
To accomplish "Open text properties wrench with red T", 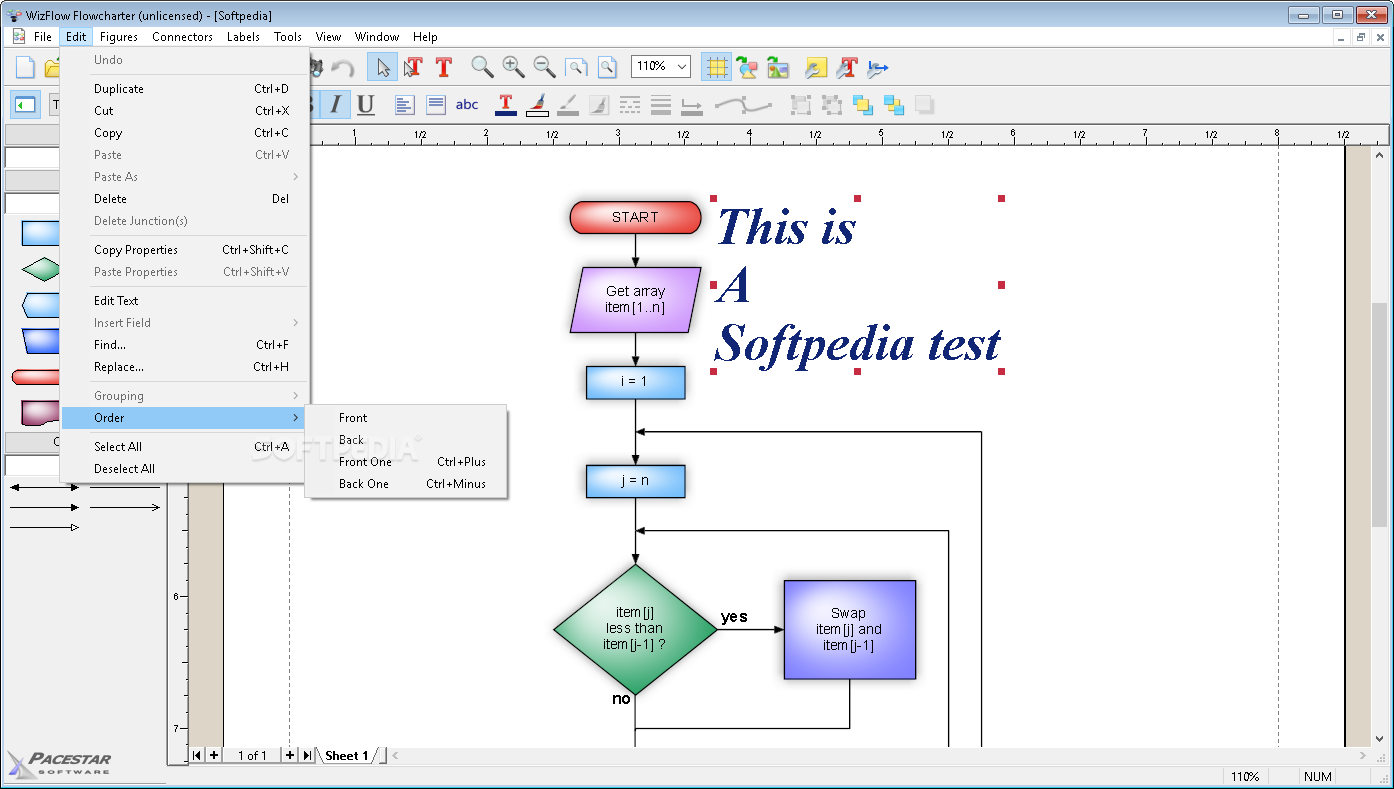I will pos(847,67).
